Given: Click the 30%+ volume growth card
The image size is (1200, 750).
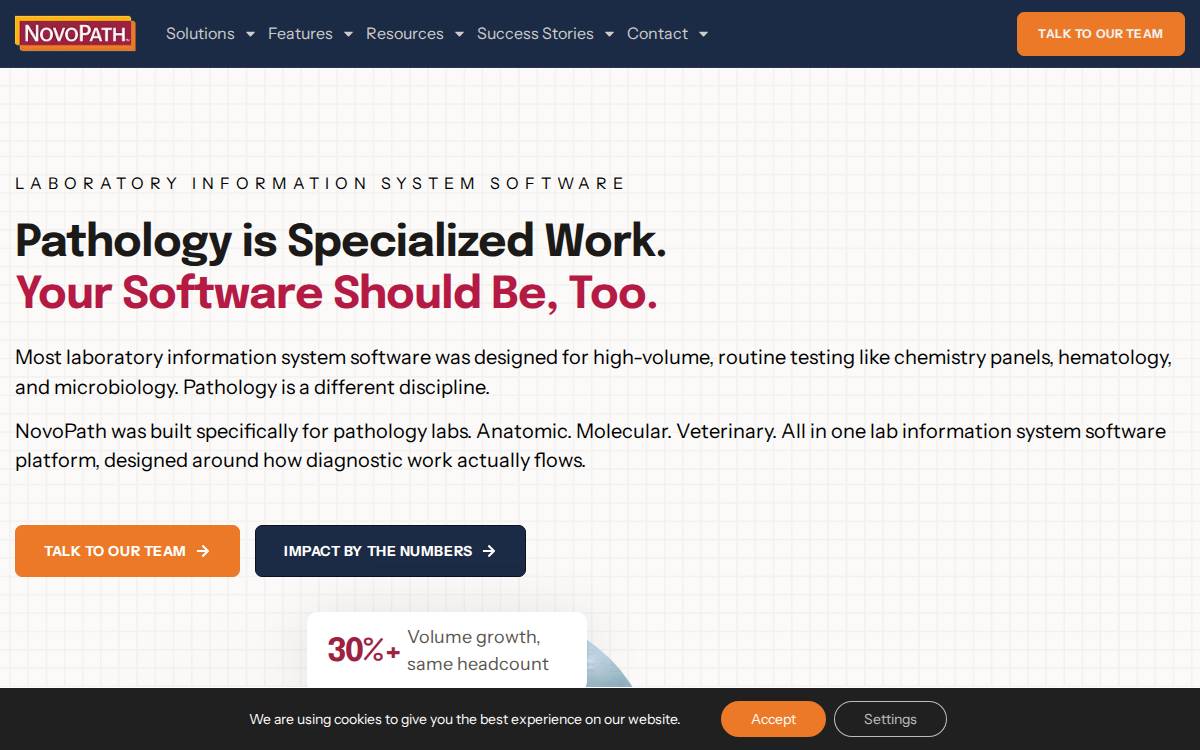Looking at the screenshot, I should [x=447, y=650].
